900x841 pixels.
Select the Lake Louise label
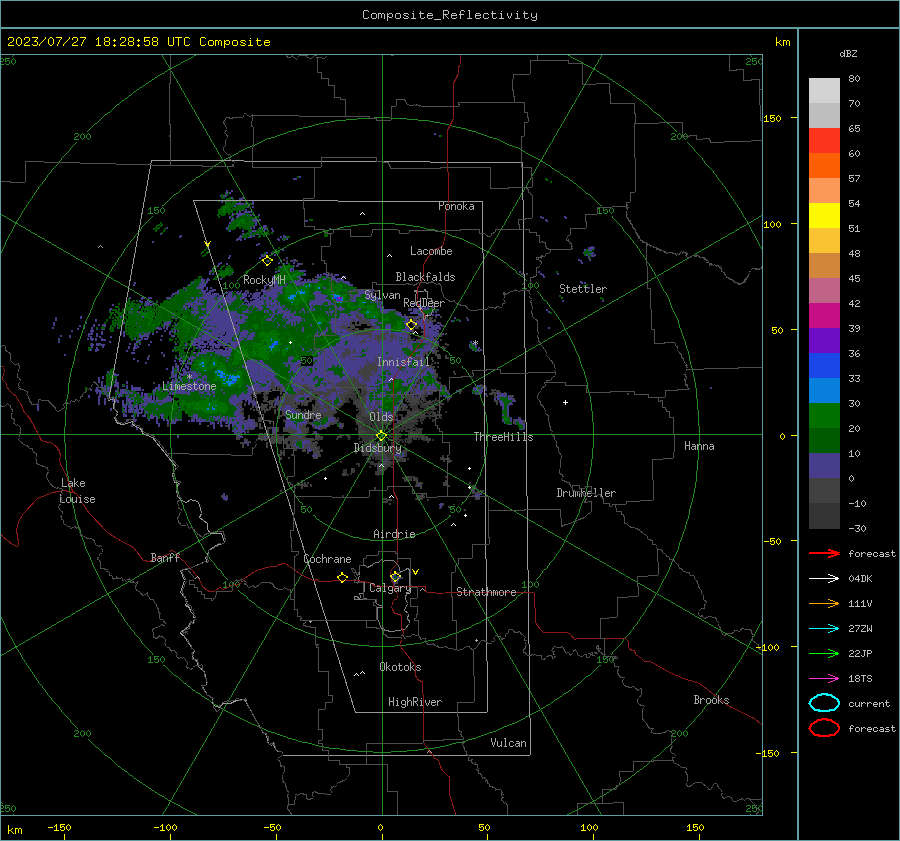[77, 491]
